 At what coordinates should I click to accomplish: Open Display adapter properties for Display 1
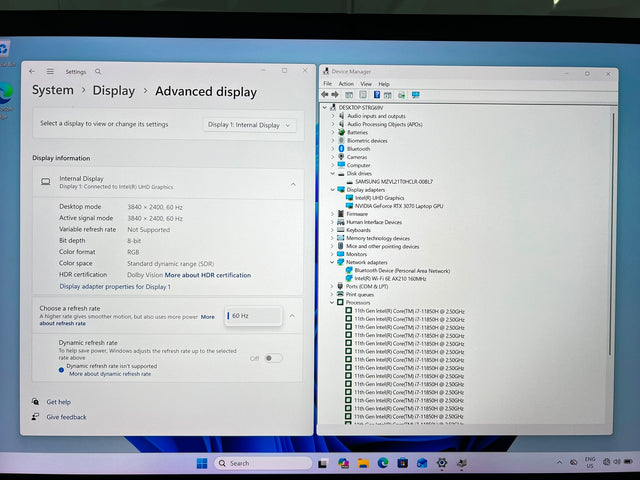click(115, 287)
